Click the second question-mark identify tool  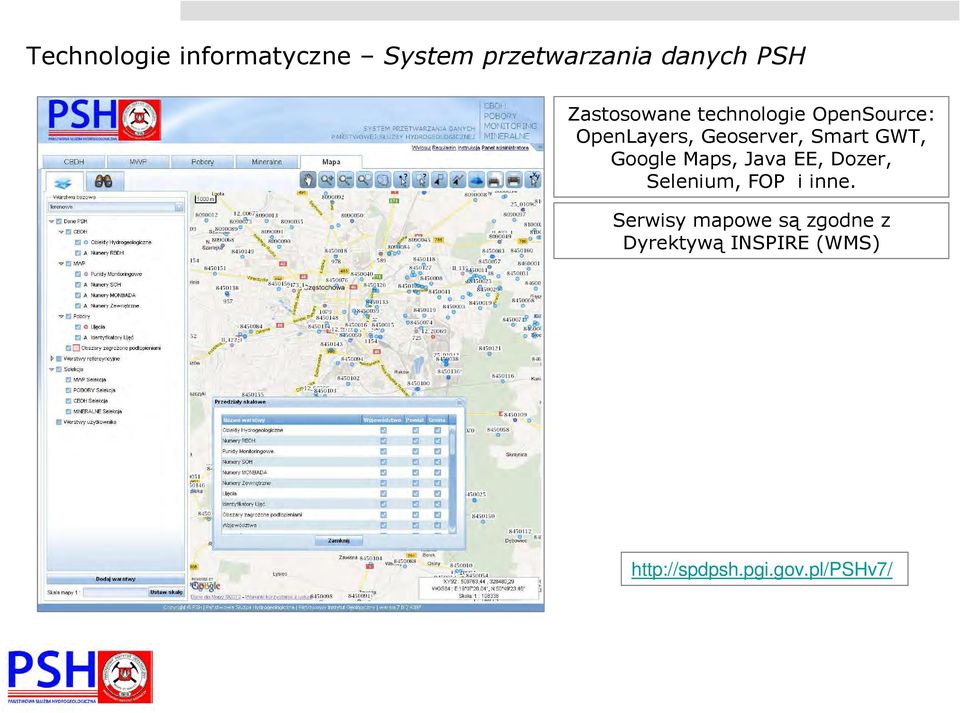(x=421, y=179)
